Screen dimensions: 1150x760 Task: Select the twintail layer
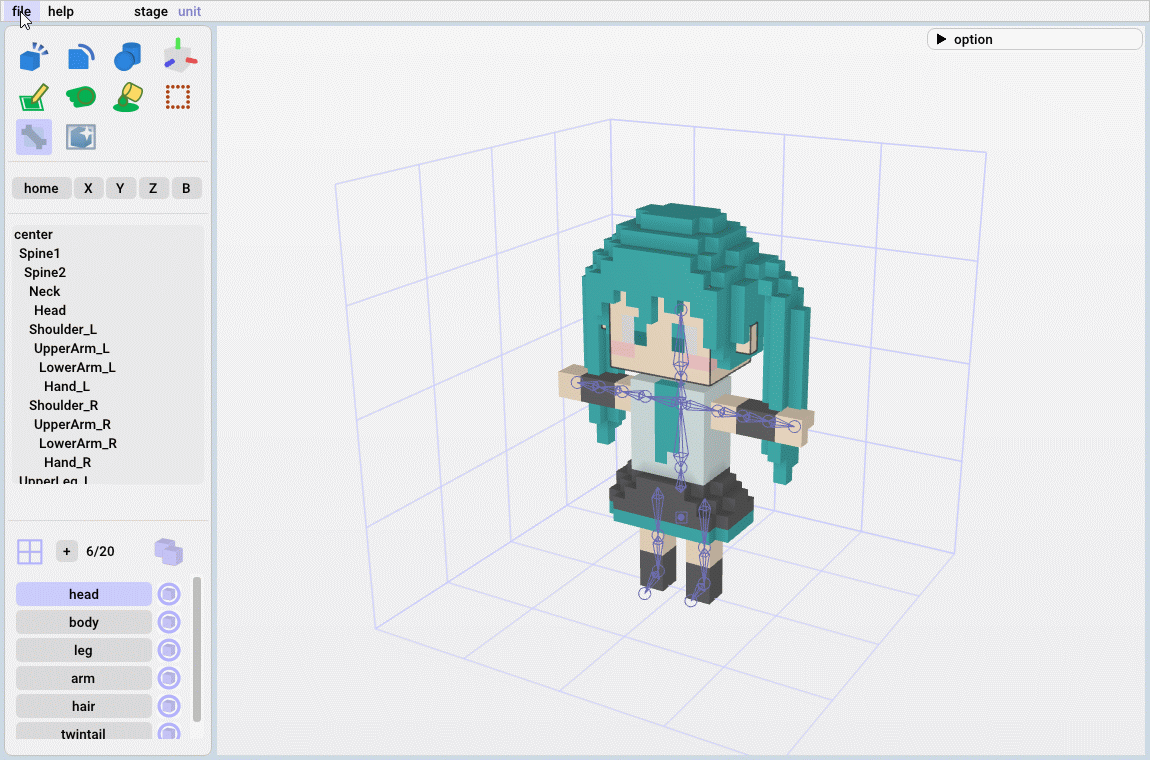tap(84, 731)
